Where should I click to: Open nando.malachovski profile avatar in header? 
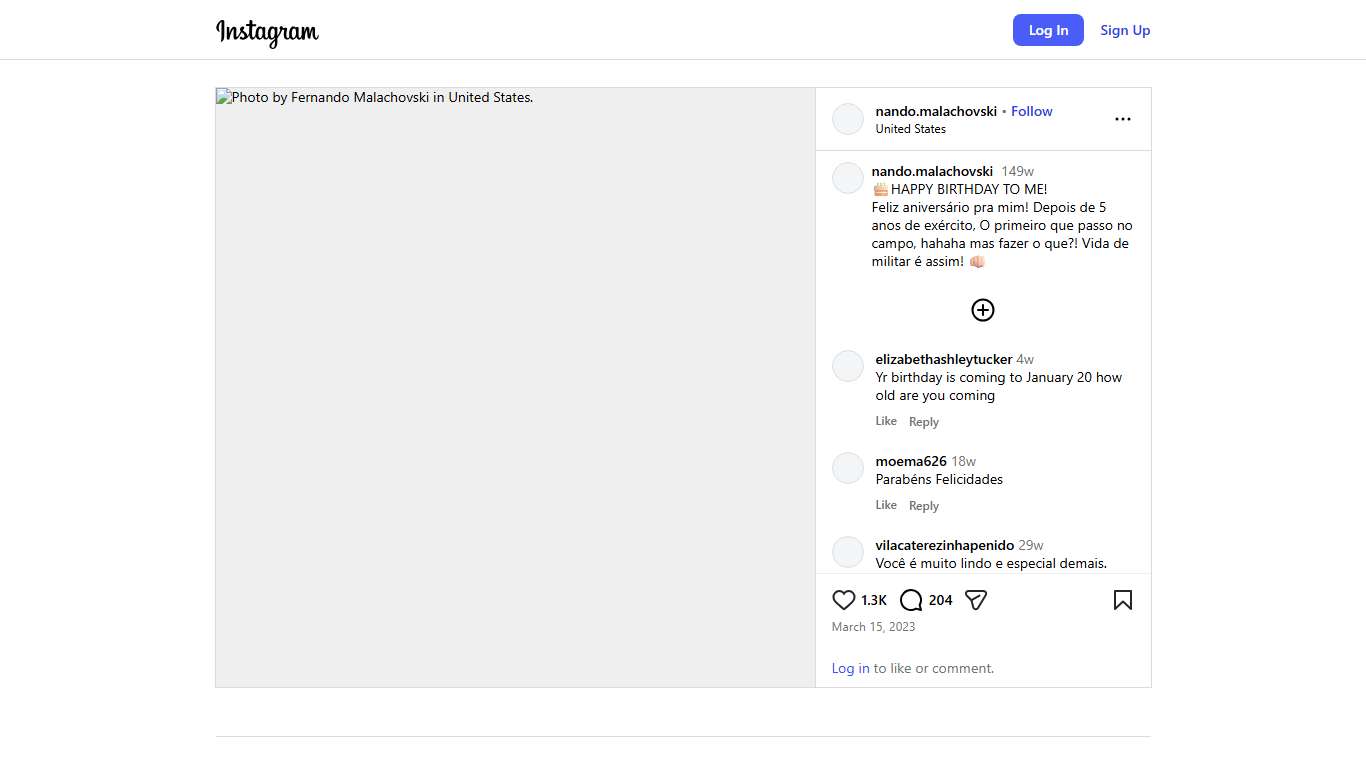tap(848, 119)
